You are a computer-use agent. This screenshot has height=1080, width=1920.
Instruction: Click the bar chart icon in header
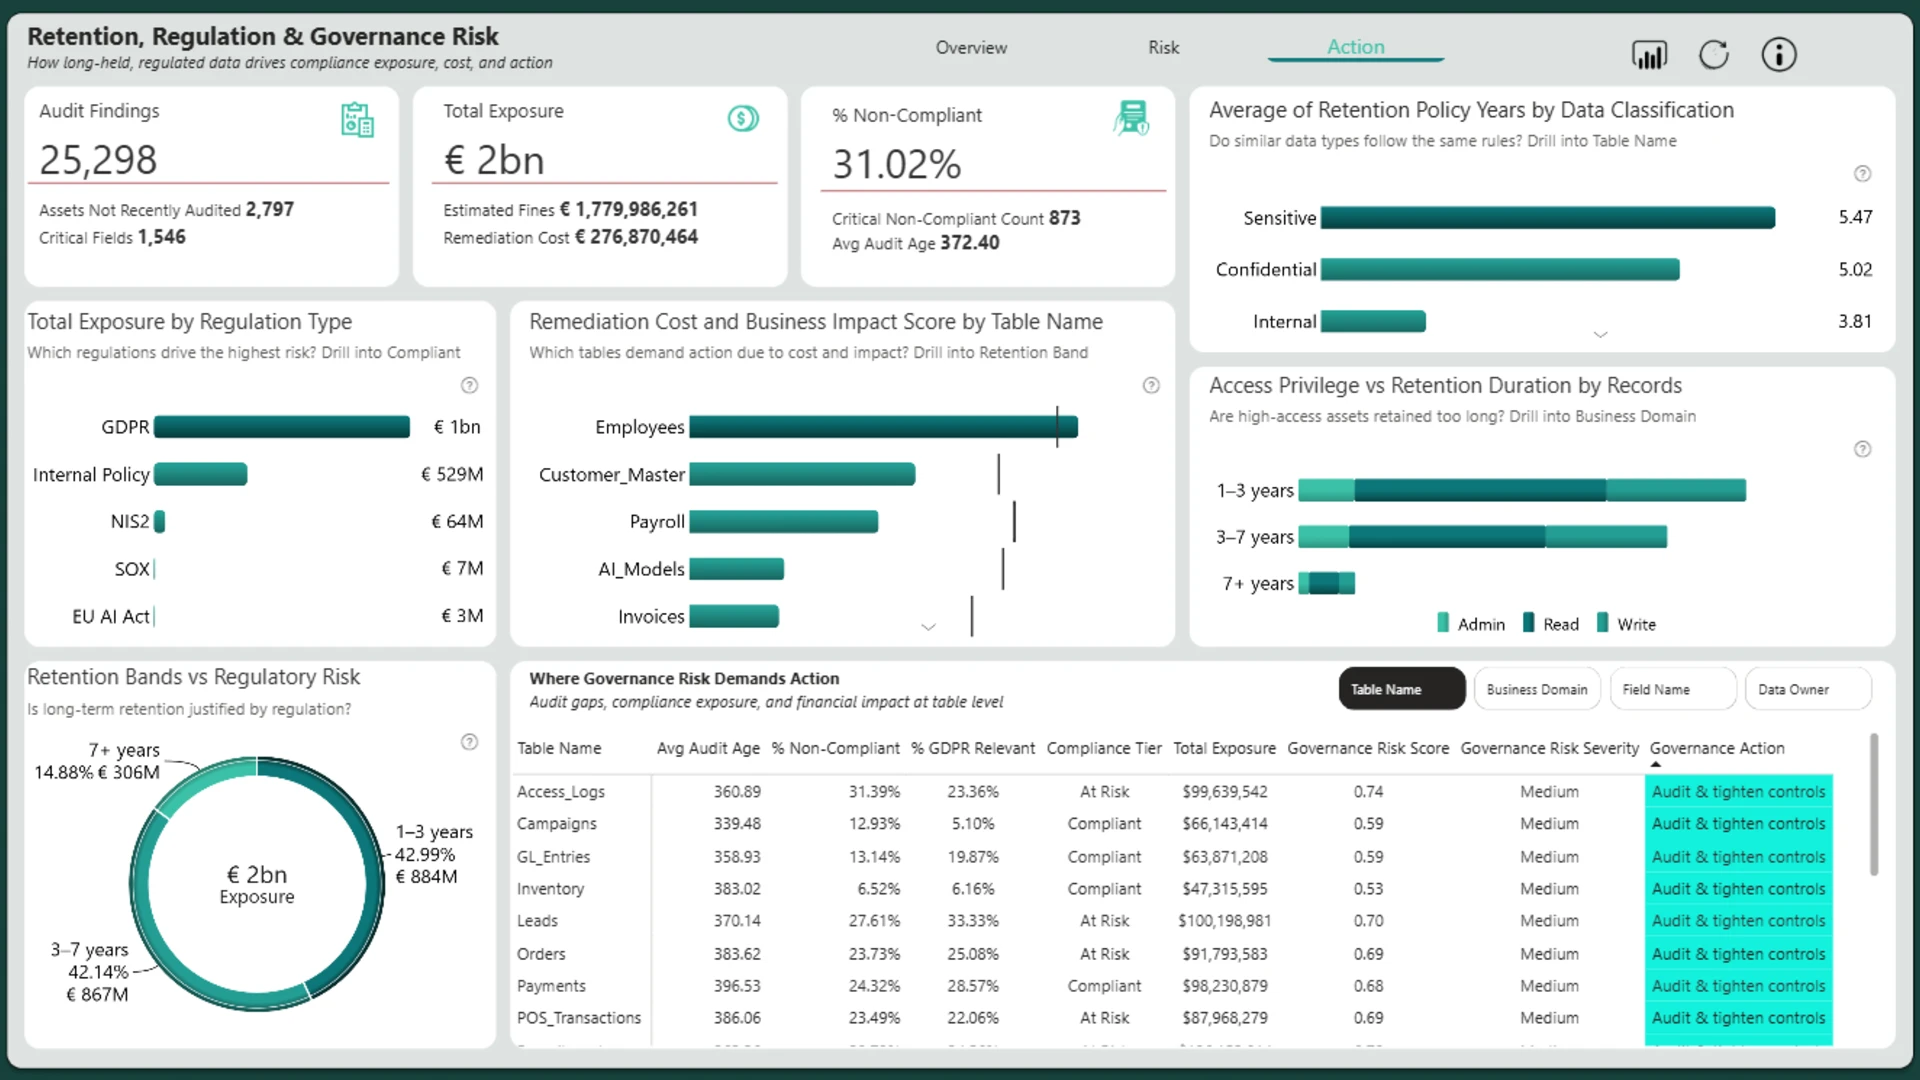point(1649,54)
